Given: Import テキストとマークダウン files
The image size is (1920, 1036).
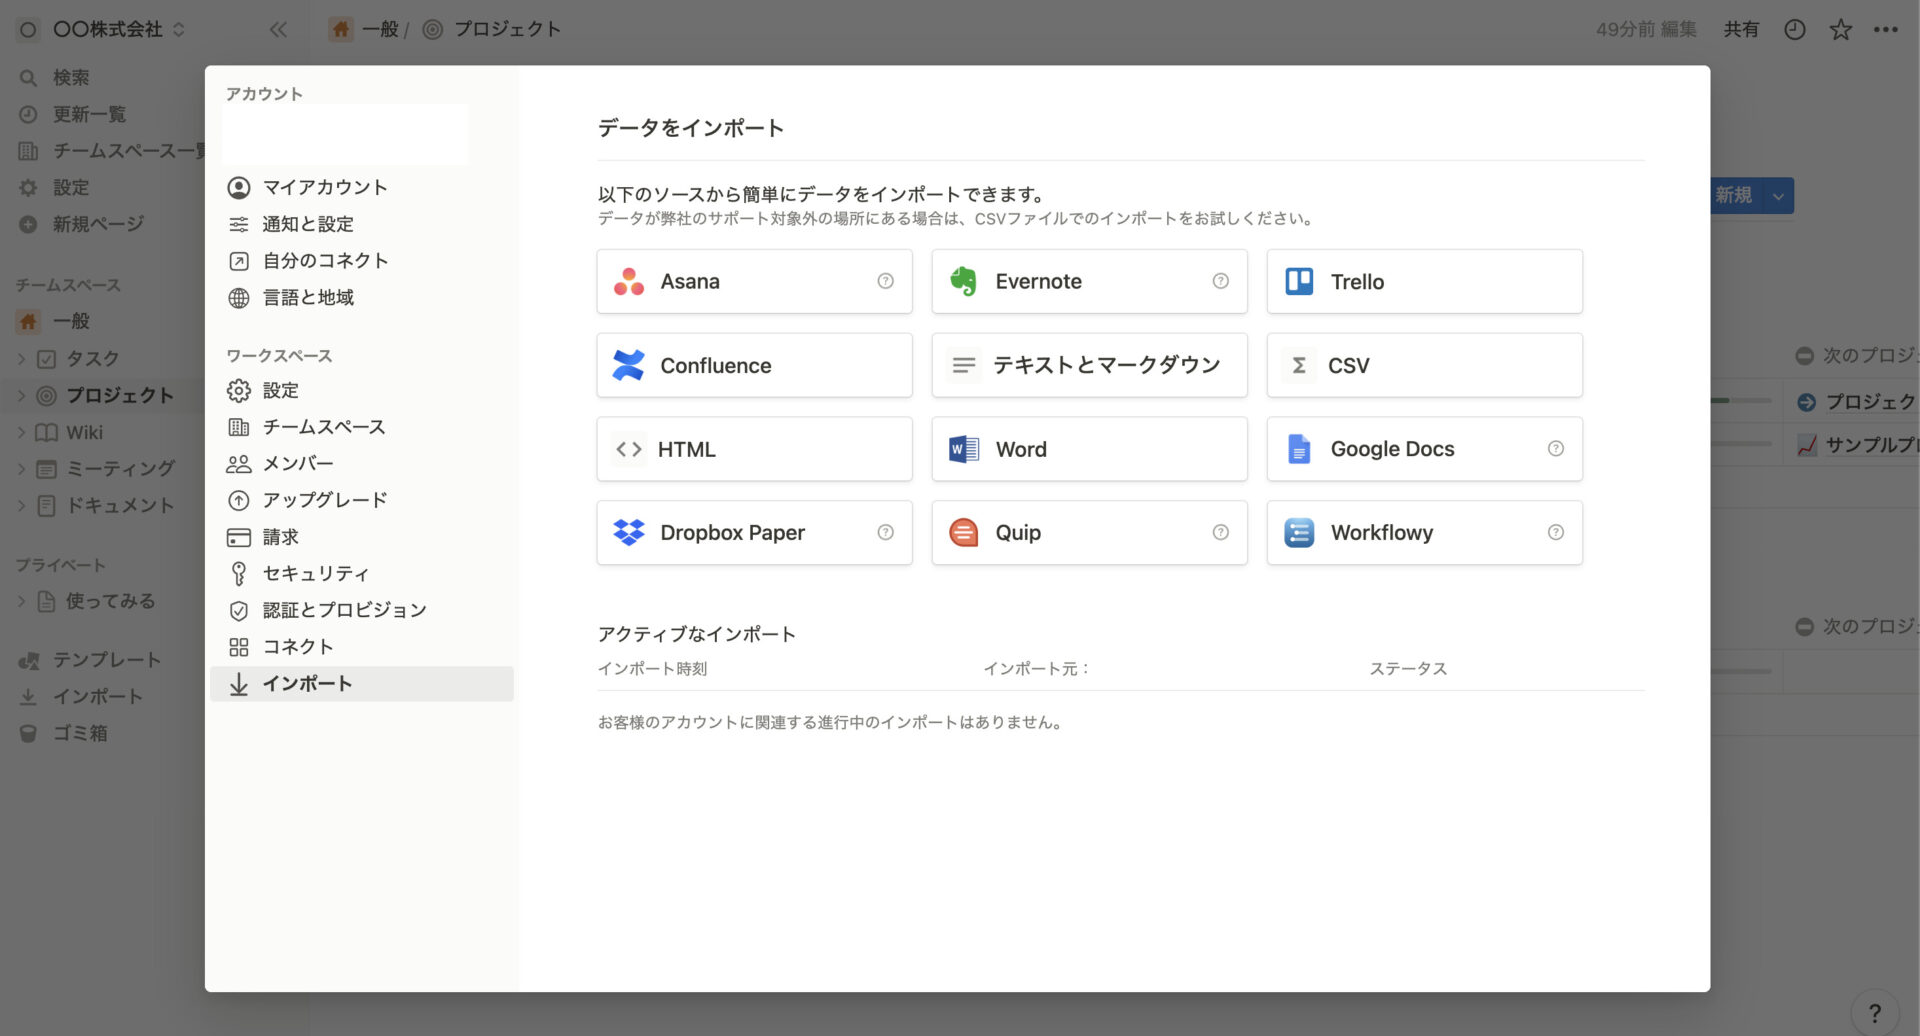Looking at the screenshot, I should pyautogui.click(x=1089, y=366).
